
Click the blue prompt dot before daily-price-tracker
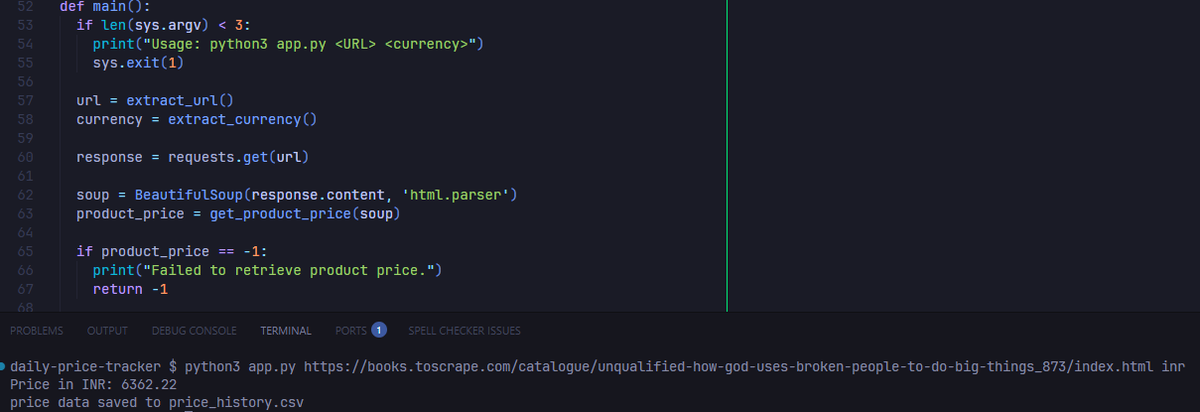tap(4, 366)
